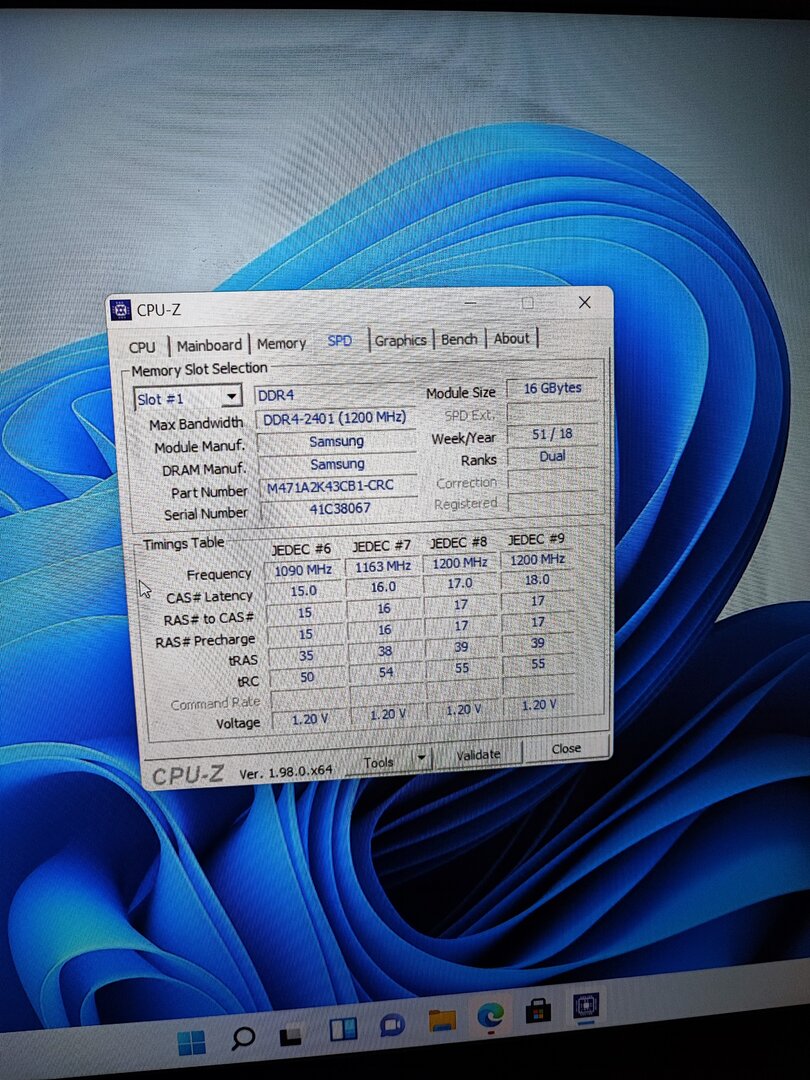Switch to the Mainboard tab
This screenshot has height=1080, width=810.
(x=209, y=345)
